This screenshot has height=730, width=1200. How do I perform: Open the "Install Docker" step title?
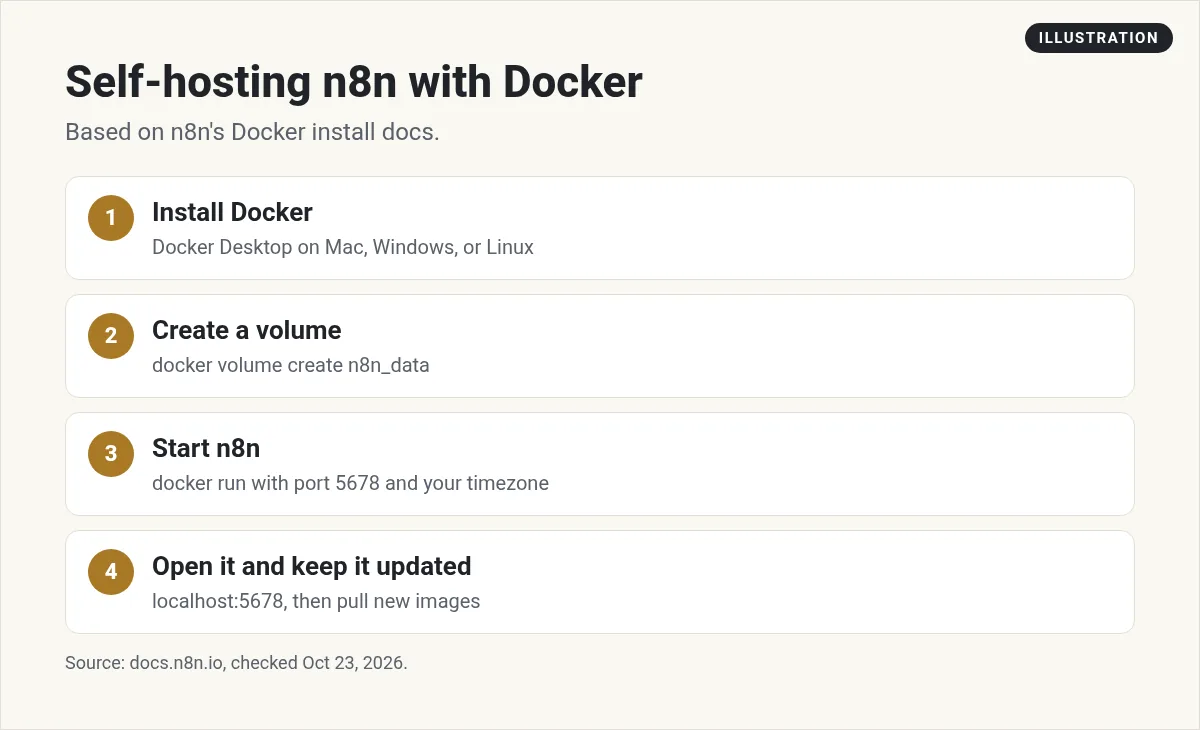(x=232, y=212)
